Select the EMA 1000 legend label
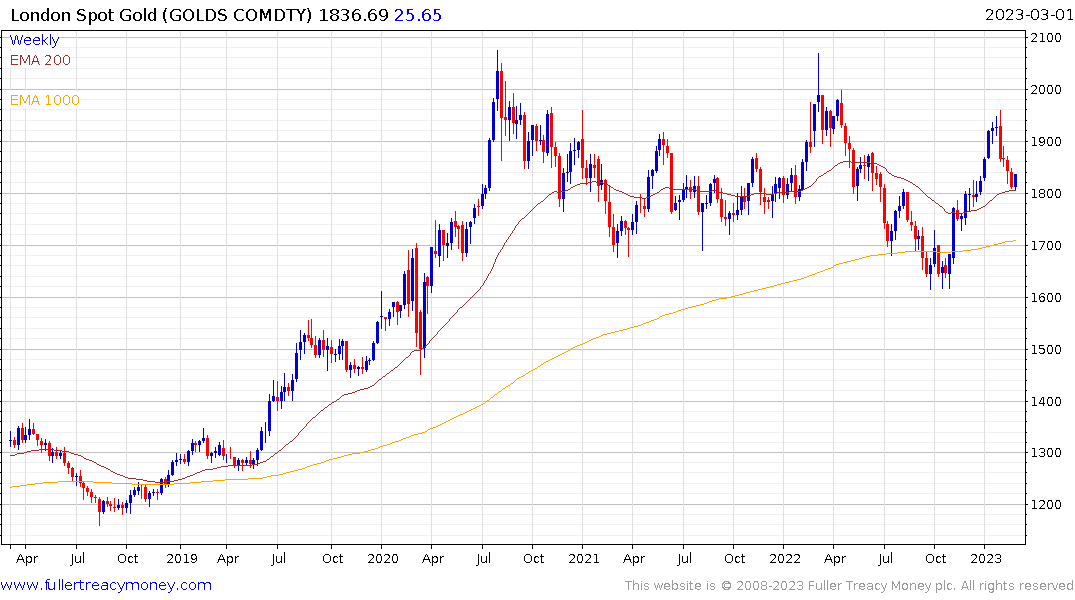The height and width of the screenshot is (600, 1075). (45, 100)
